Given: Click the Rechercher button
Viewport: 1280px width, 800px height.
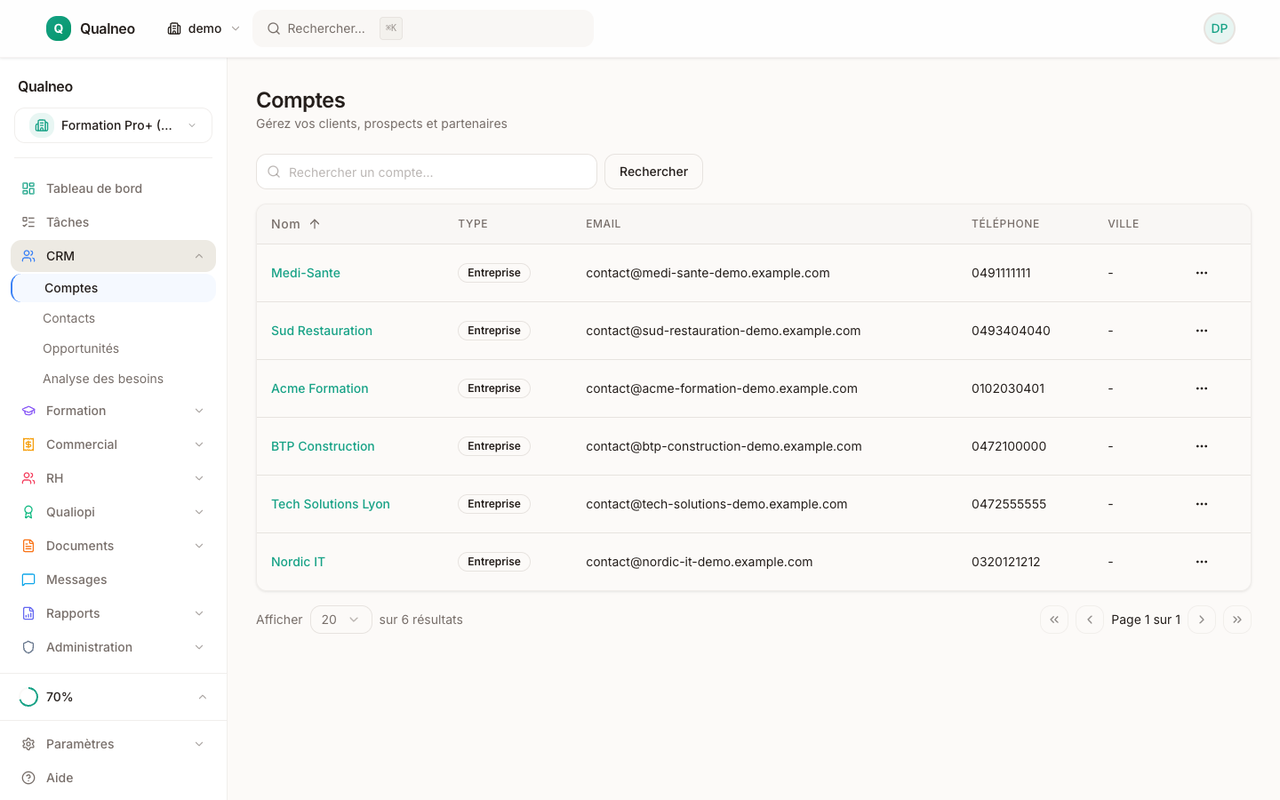Looking at the screenshot, I should tap(653, 172).
